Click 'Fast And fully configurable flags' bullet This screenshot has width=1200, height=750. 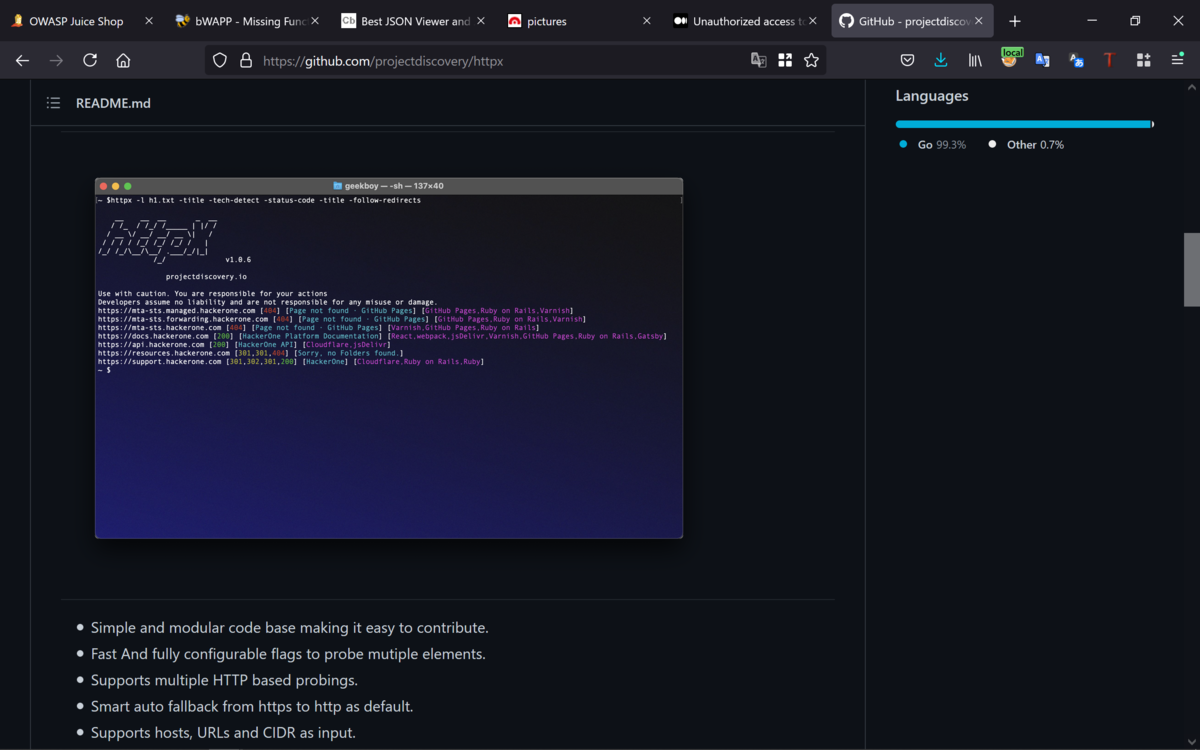[x=288, y=654]
